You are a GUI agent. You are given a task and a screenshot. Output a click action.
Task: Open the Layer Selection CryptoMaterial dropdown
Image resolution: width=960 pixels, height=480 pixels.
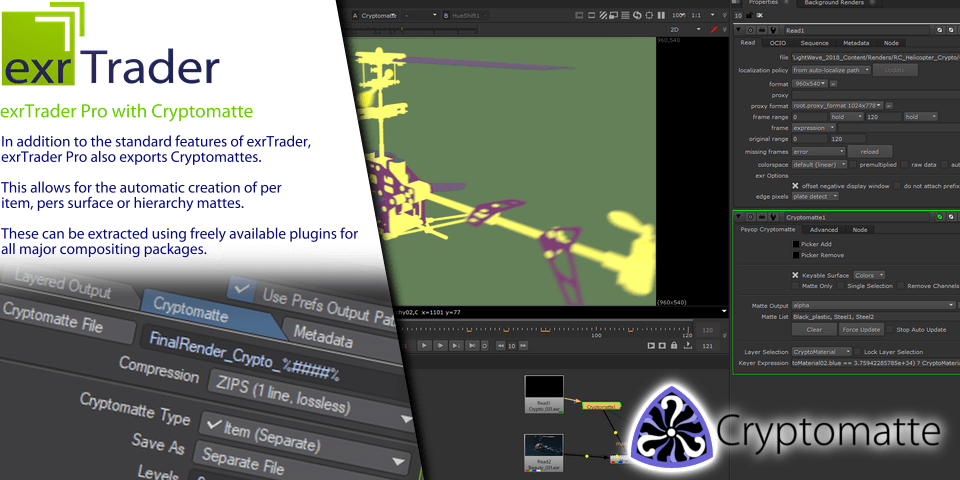822,352
